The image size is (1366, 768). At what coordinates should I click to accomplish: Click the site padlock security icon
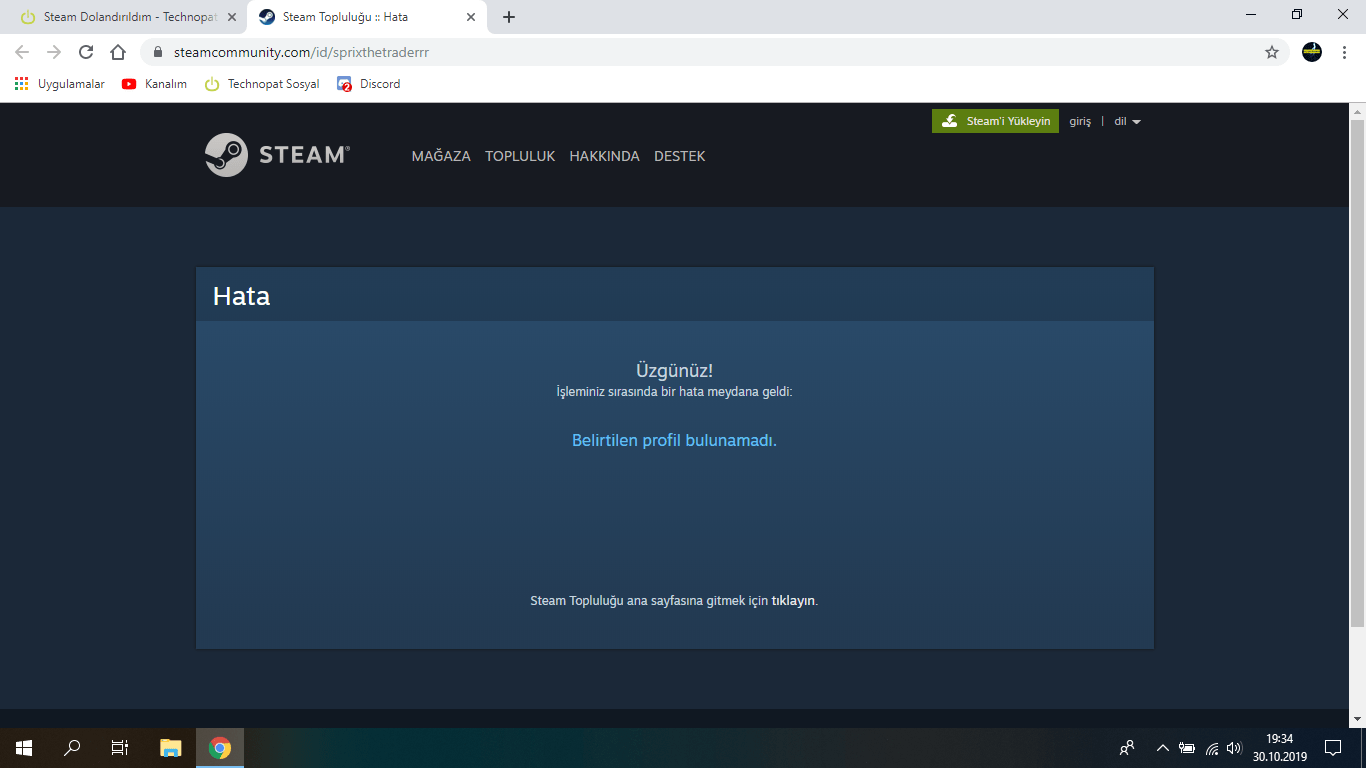(158, 52)
